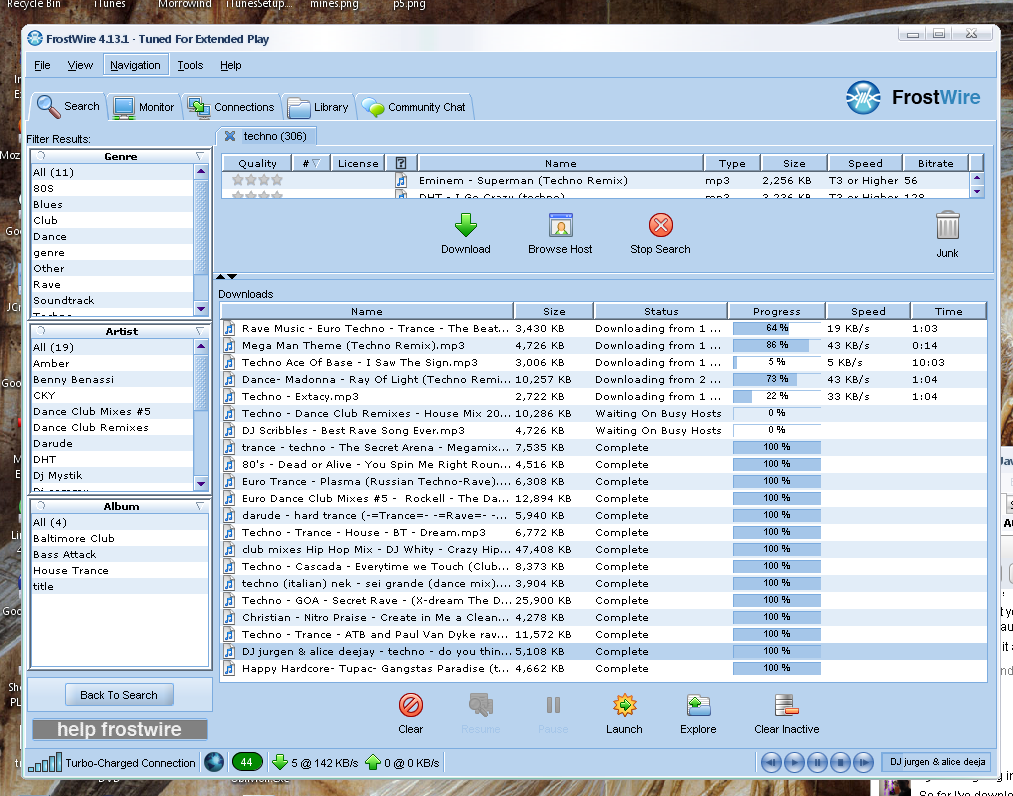Select the Dance genre filter
This screenshot has width=1013, height=796.
tap(112, 237)
